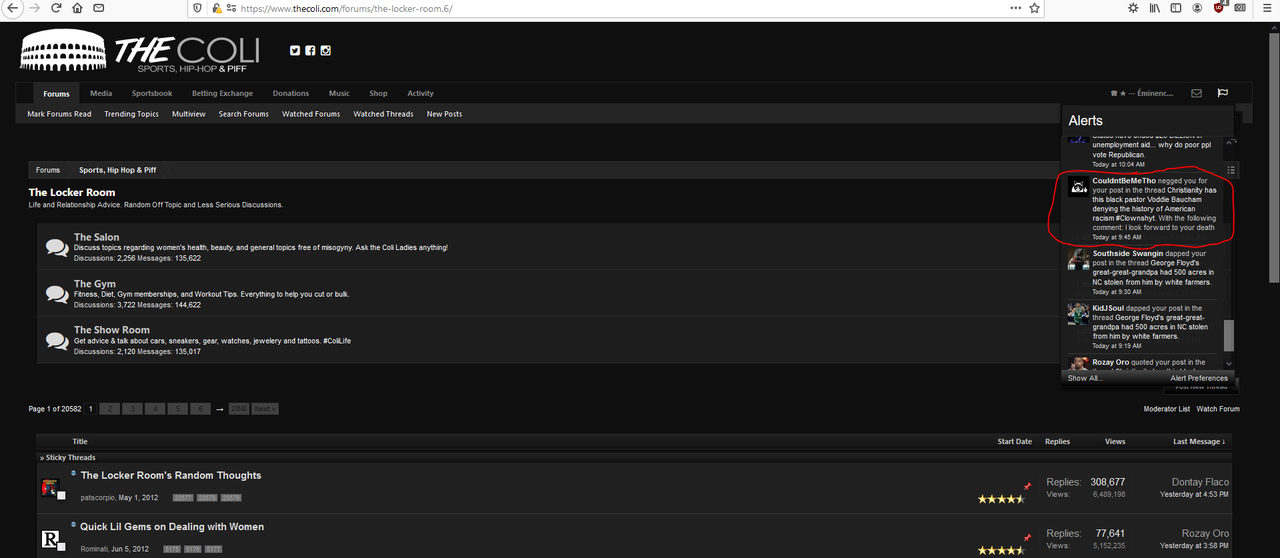Screen dimensions: 1280x558
Task: Click the toolbar extension icon after uBlock
Action: coord(1241,7)
